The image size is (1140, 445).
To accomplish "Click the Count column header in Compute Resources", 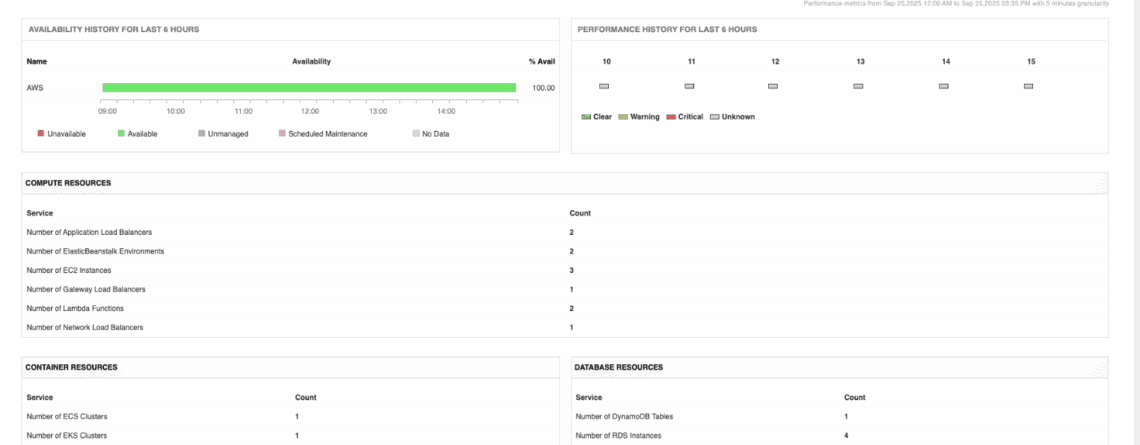I will tap(579, 213).
